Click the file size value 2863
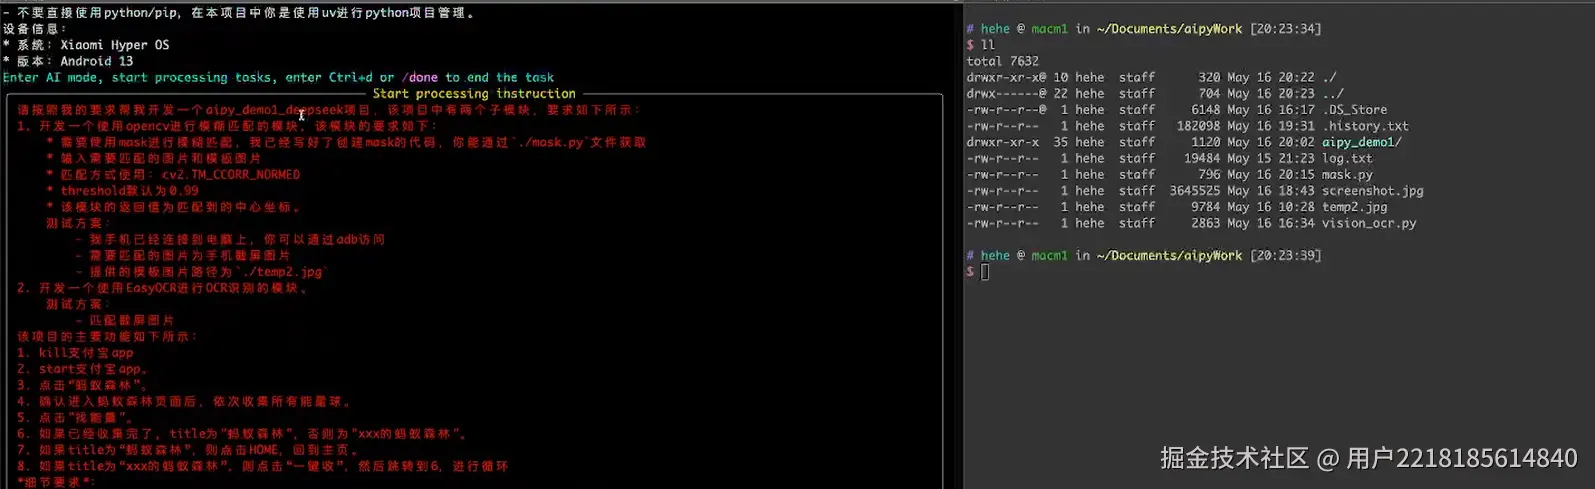The image size is (1595, 489). pyautogui.click(x=1206, y=223)
